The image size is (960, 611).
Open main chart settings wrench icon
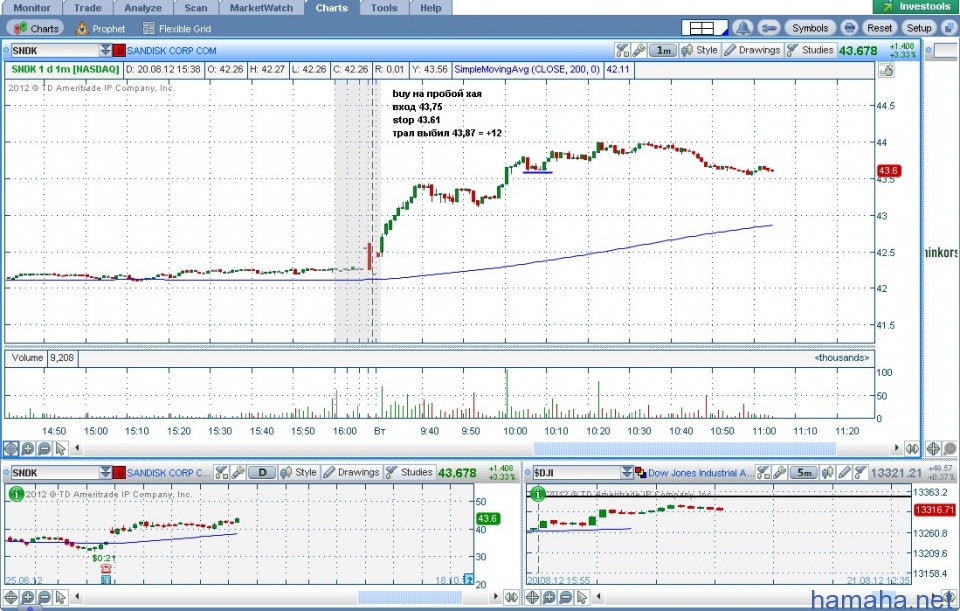click(x=638, y=50)
